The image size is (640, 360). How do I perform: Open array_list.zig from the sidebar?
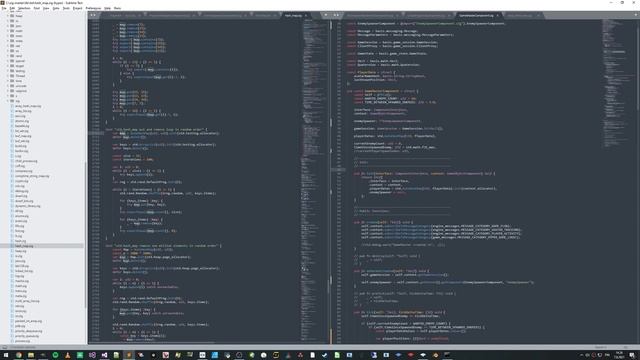click(23, 111)
